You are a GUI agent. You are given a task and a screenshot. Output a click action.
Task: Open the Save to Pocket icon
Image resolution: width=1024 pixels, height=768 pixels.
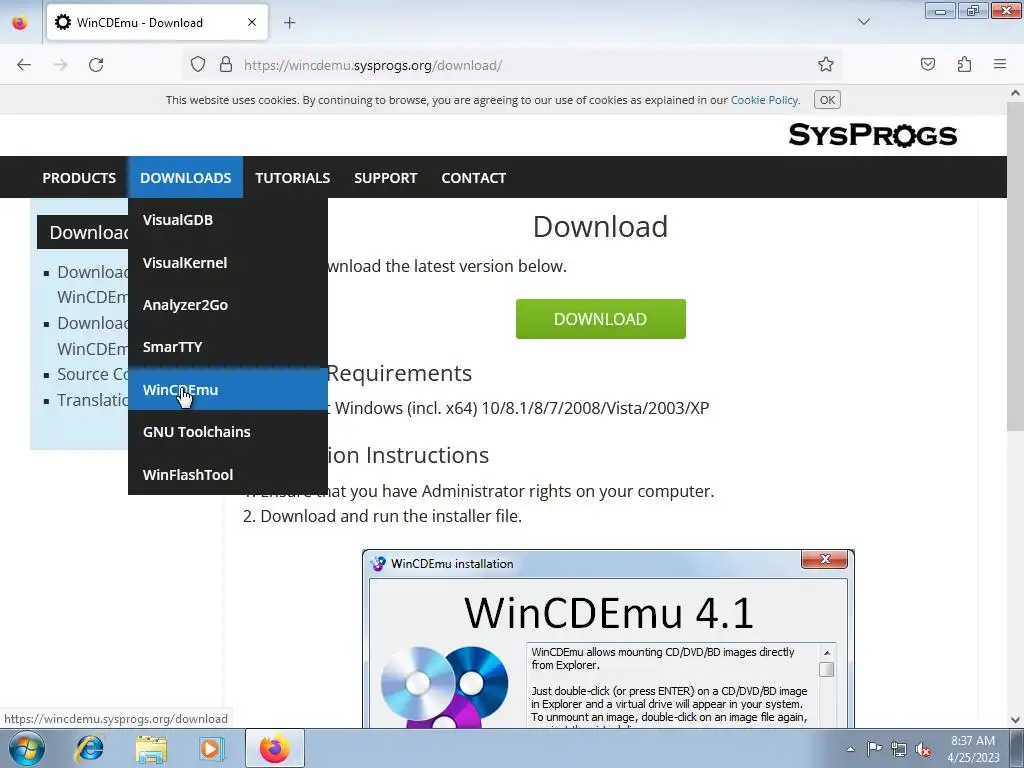click(927, 64)
